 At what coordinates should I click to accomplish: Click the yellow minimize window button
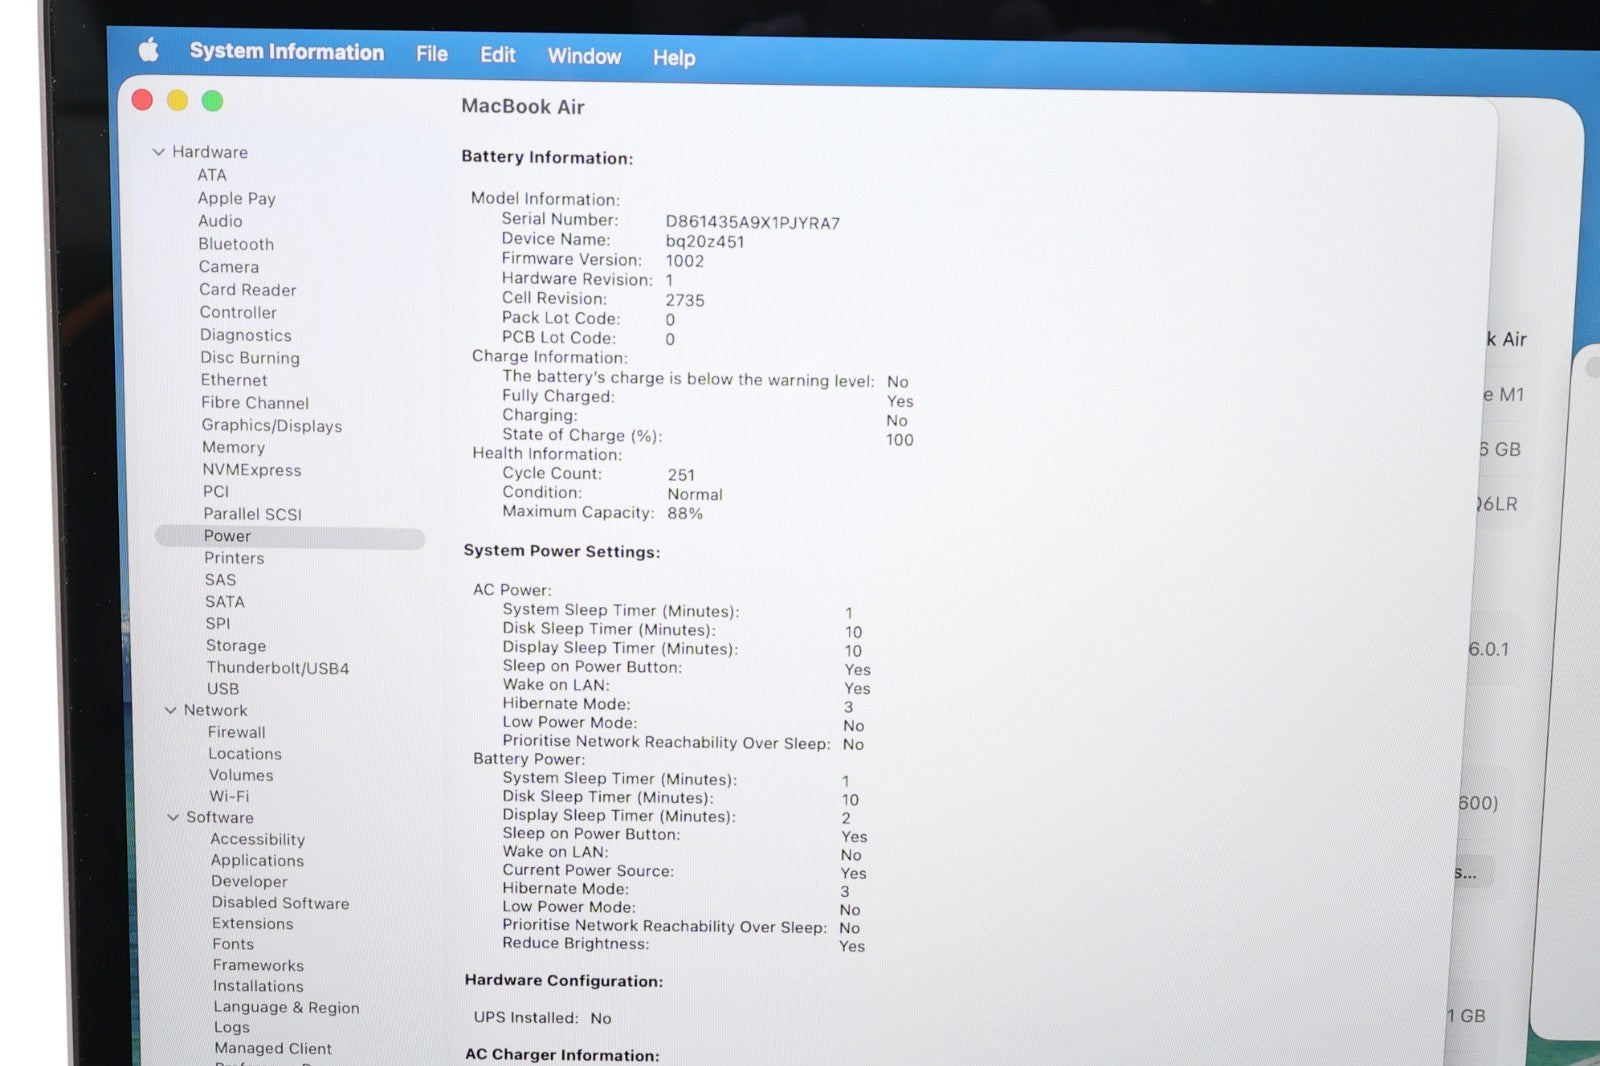pyautogui.click(x=177, y=100)
